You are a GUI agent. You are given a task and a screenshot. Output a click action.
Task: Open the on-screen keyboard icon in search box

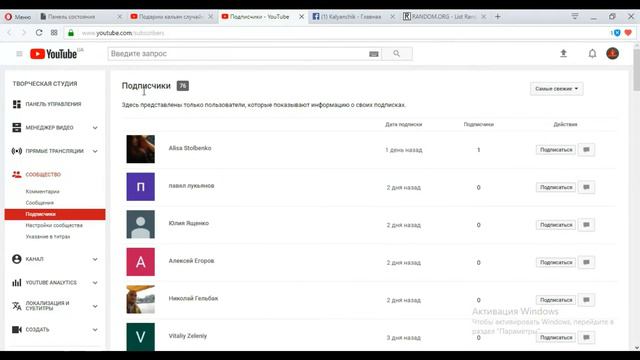pyautogui.click(x=373, y=54)
